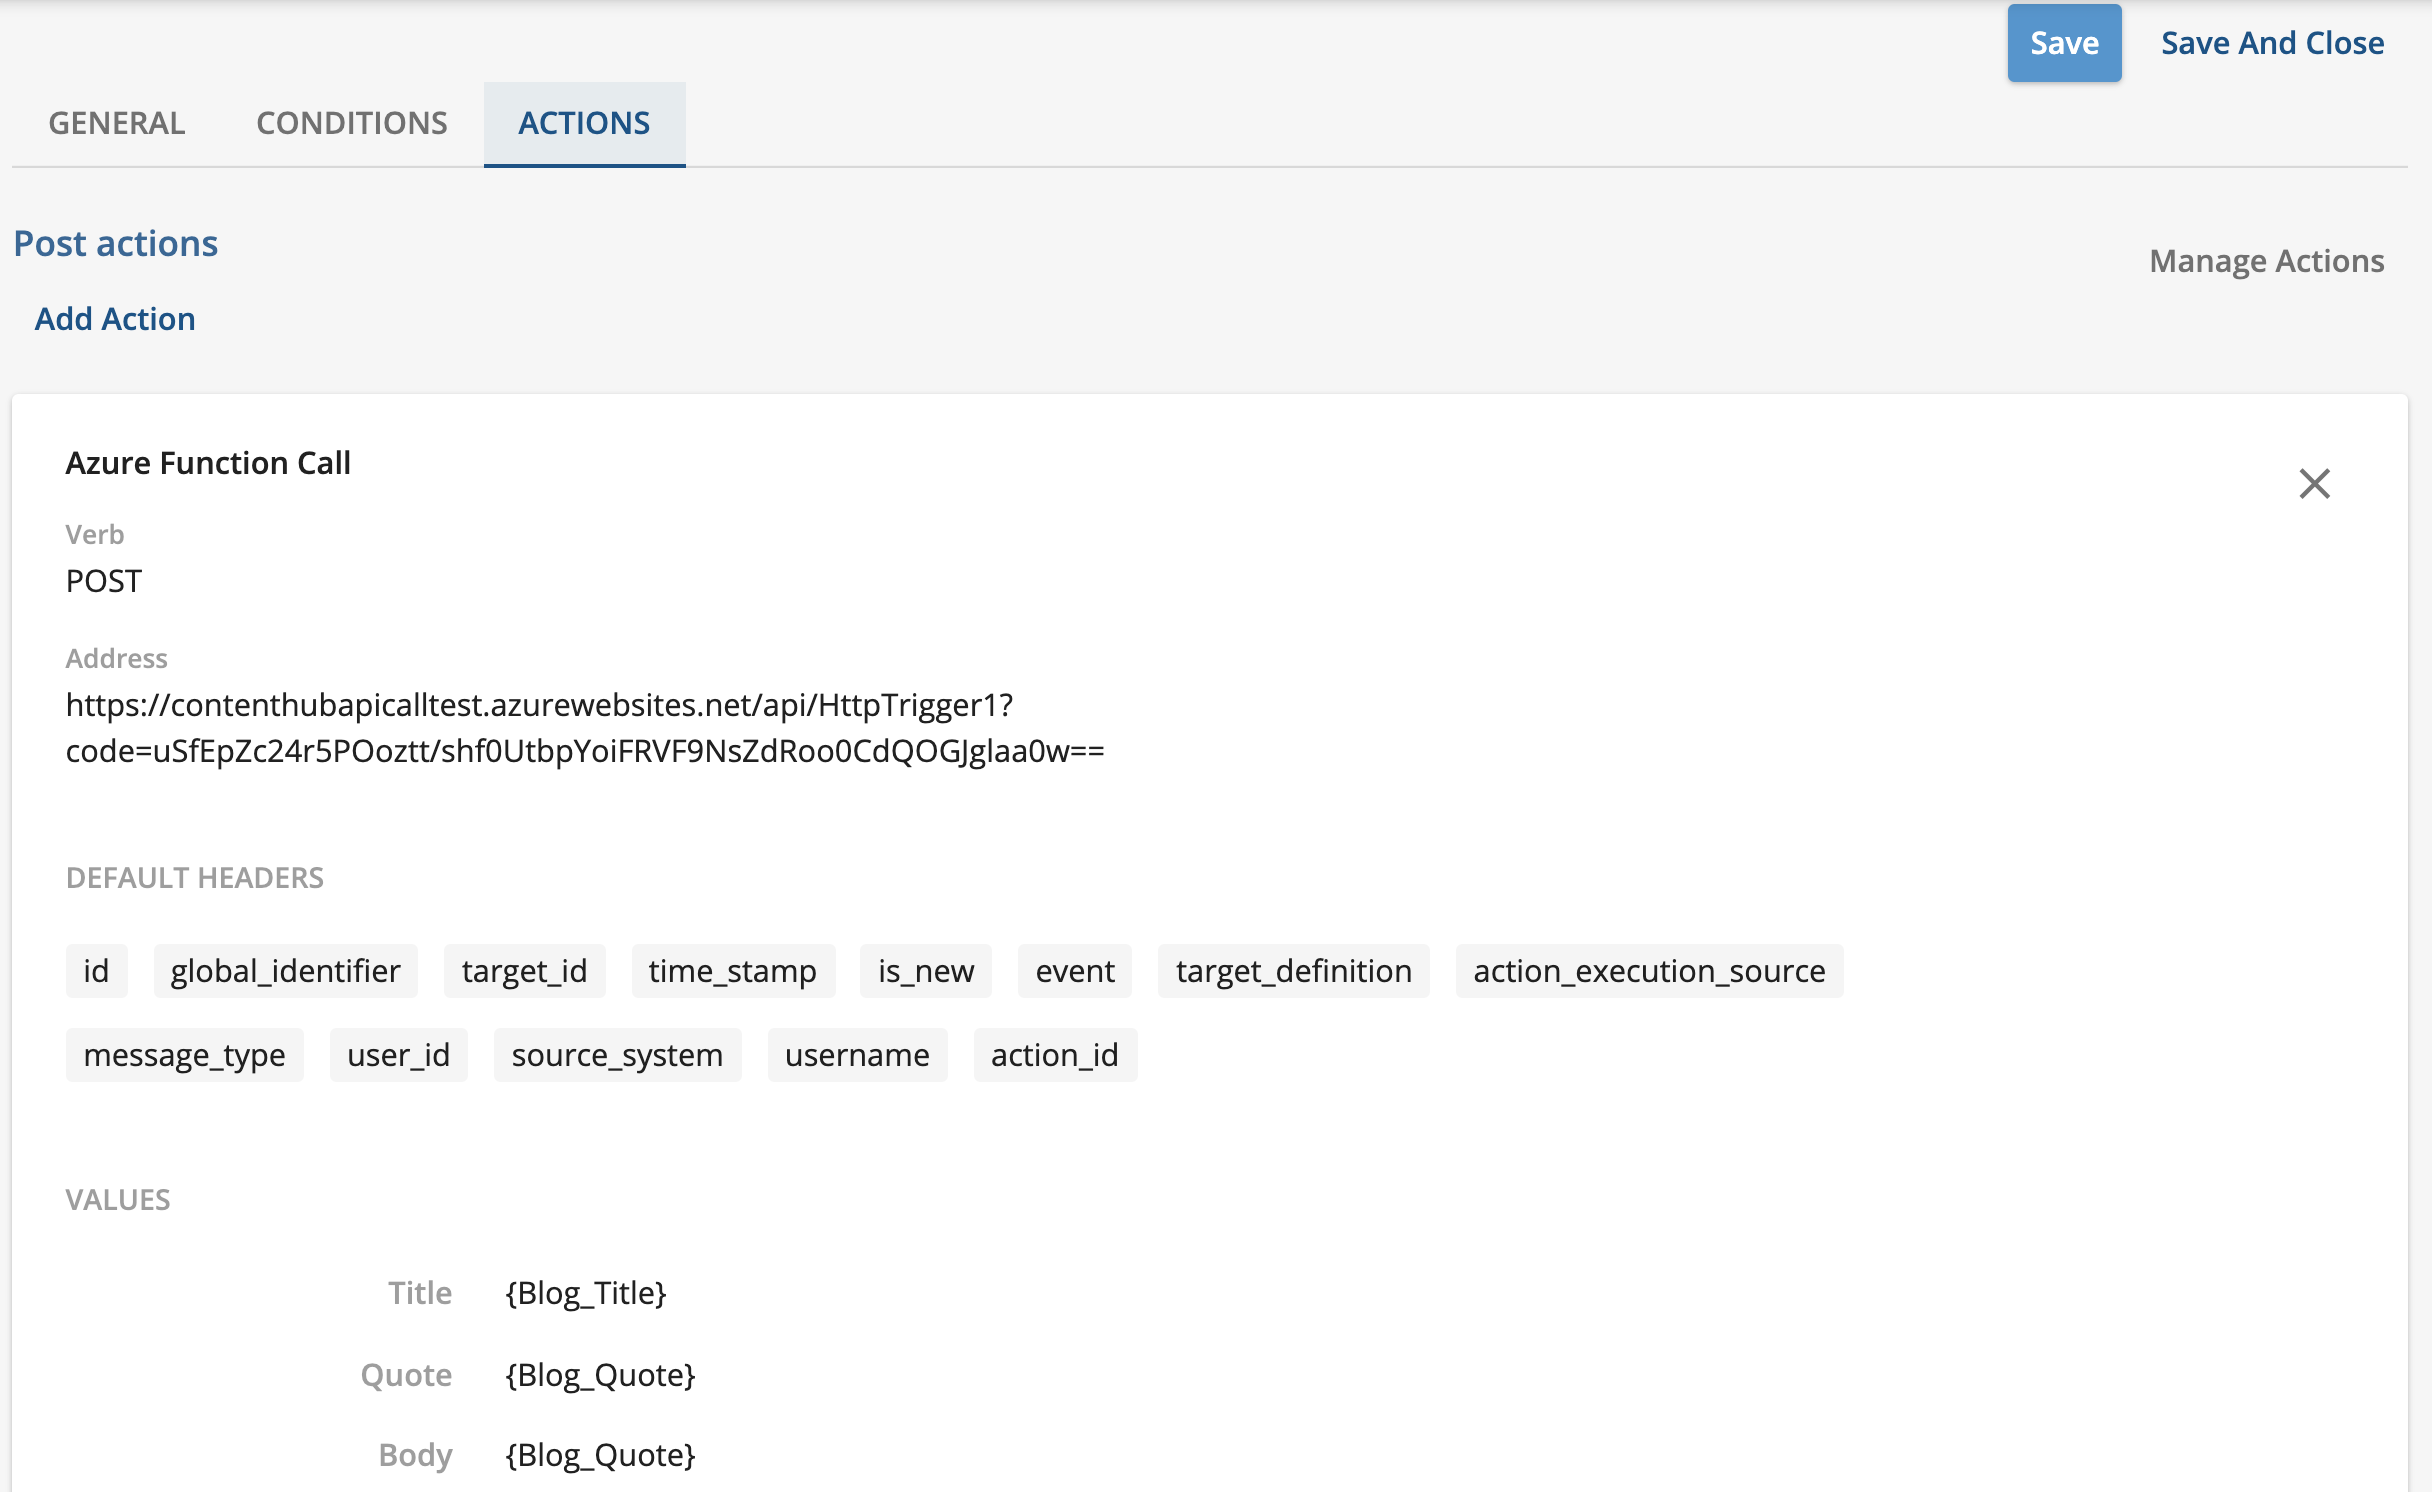Click the Body row's {Blog_Quote} value
Screen dimensions: 2432x1492
coord(600,1455)
